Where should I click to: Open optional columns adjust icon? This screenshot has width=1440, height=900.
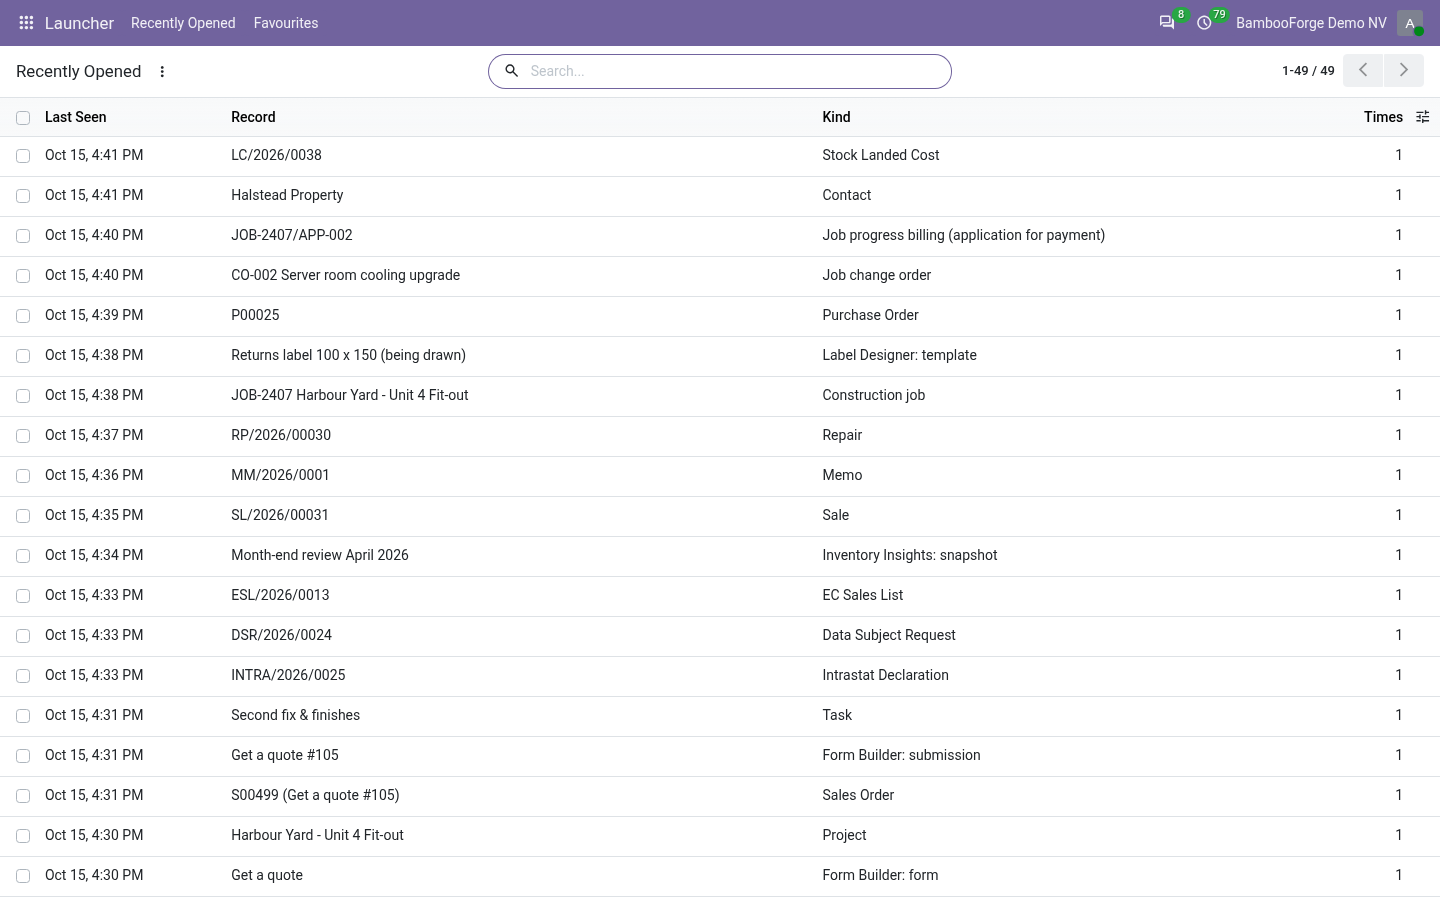click(1423, 117)
